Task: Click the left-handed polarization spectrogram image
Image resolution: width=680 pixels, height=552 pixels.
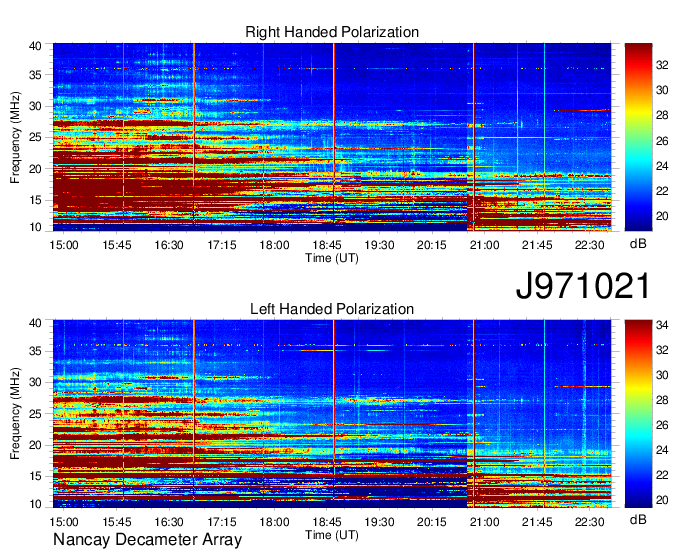Action: pyautogui.click(x=332, y=414)
